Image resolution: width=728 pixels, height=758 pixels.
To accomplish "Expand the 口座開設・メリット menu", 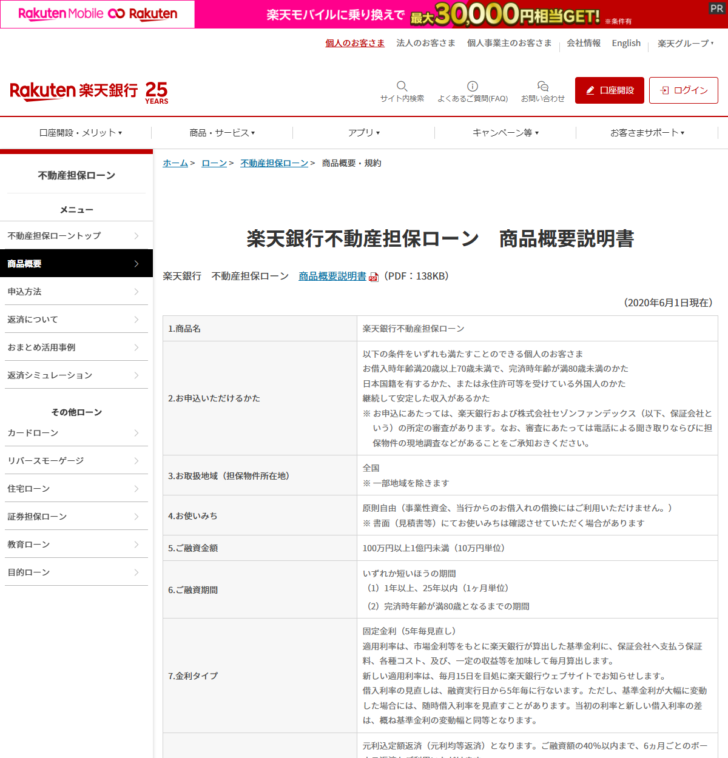I will (x=80, y=132).
